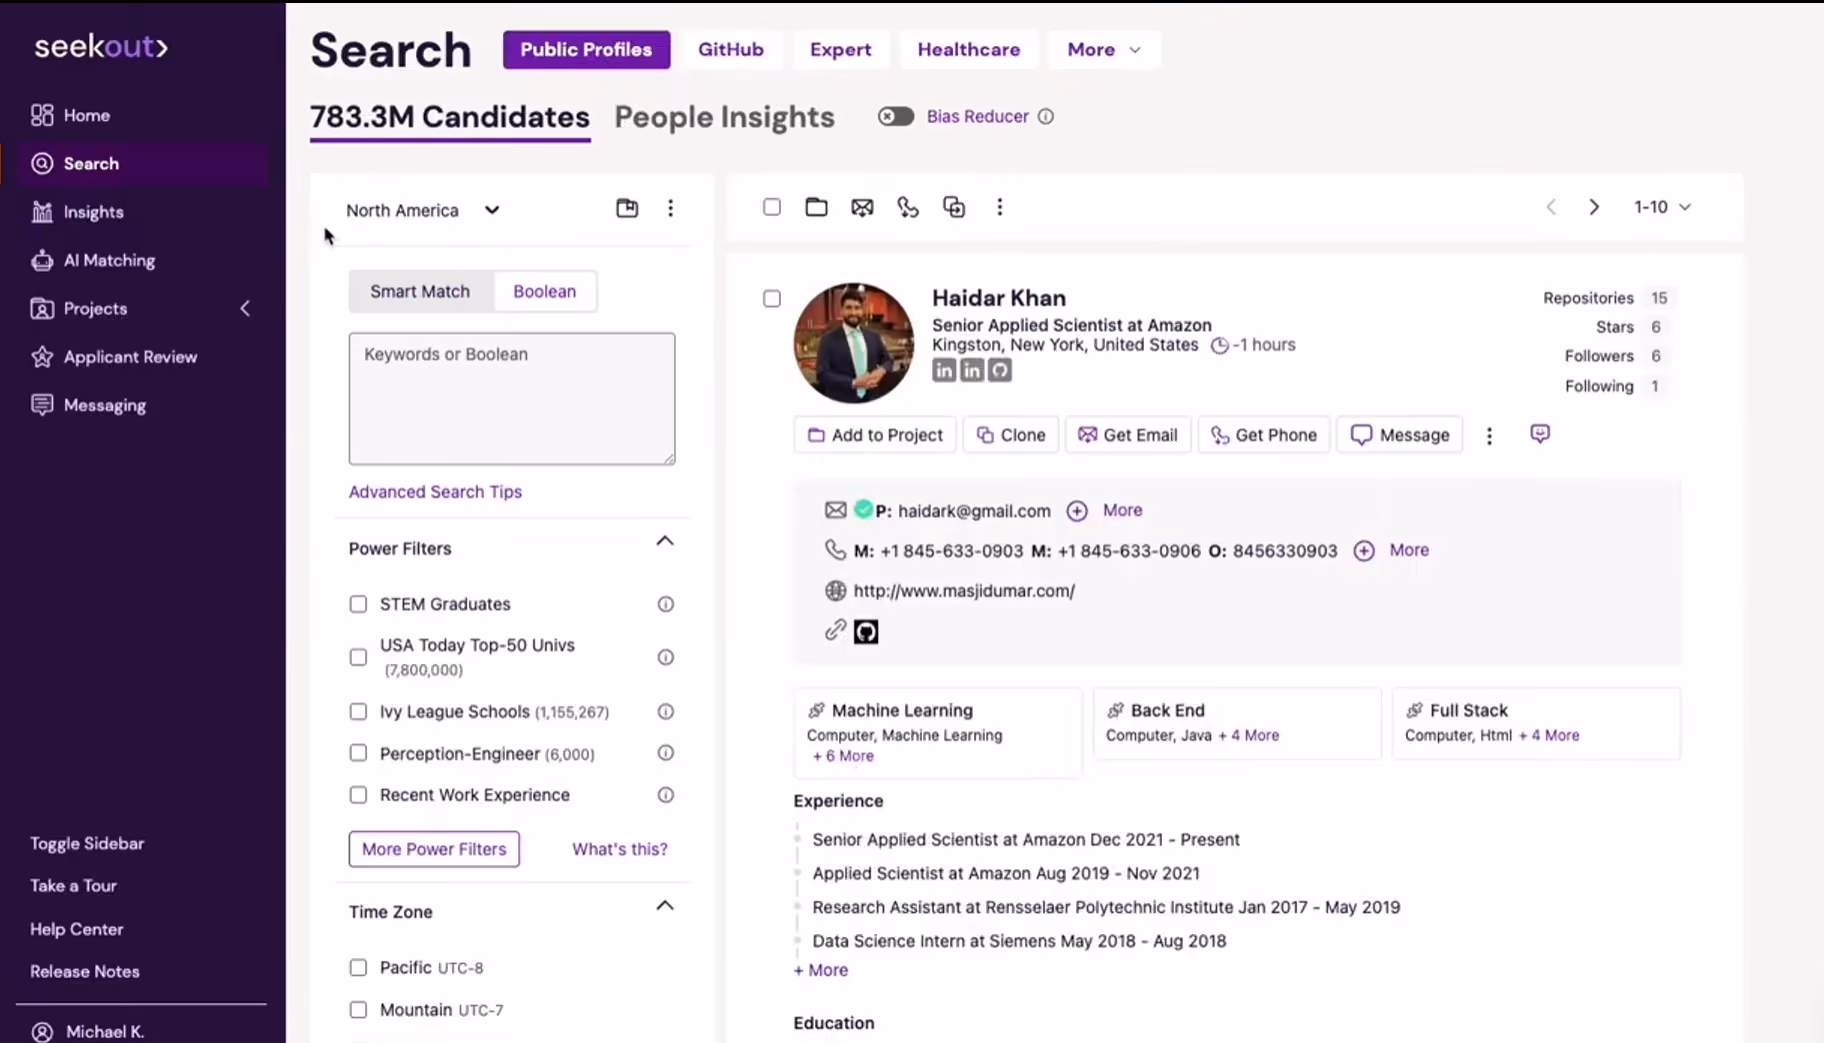The height and width of the screenshot is (1043, 1824).
Task: Switch to the People Insights tab
Action: click(x=724, y=117)
